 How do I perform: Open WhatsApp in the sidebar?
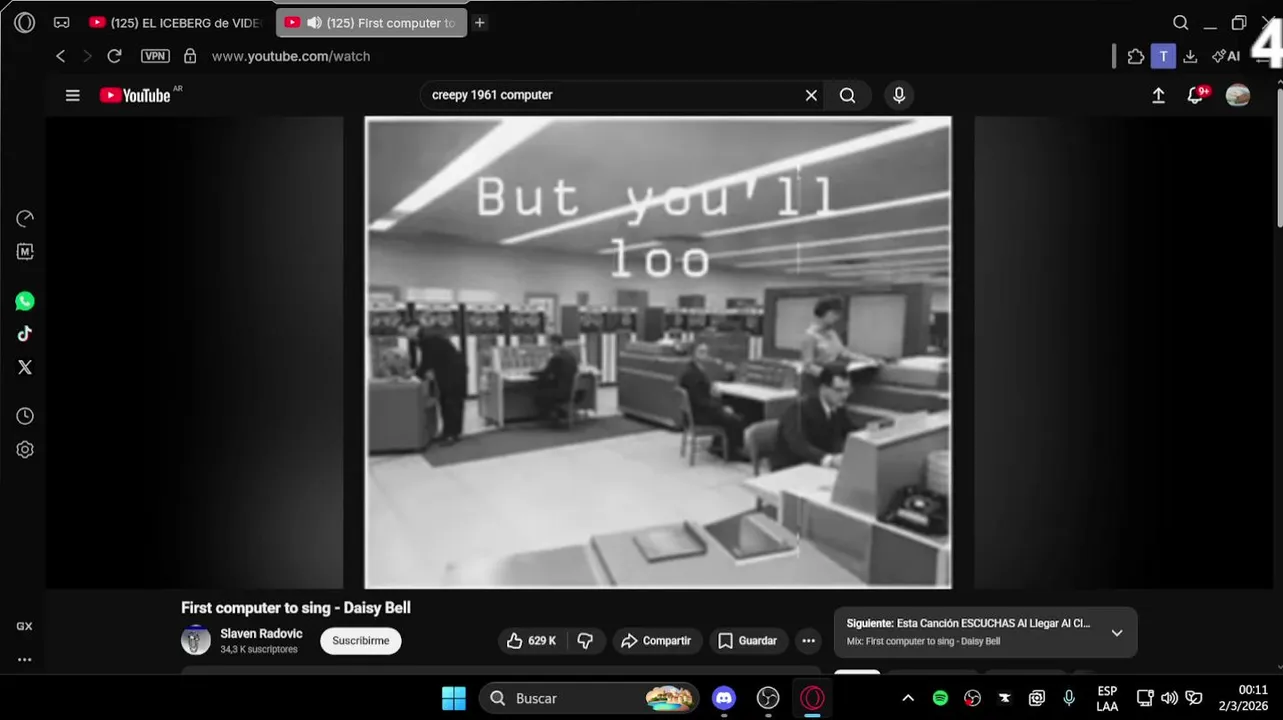pos(25,301)
